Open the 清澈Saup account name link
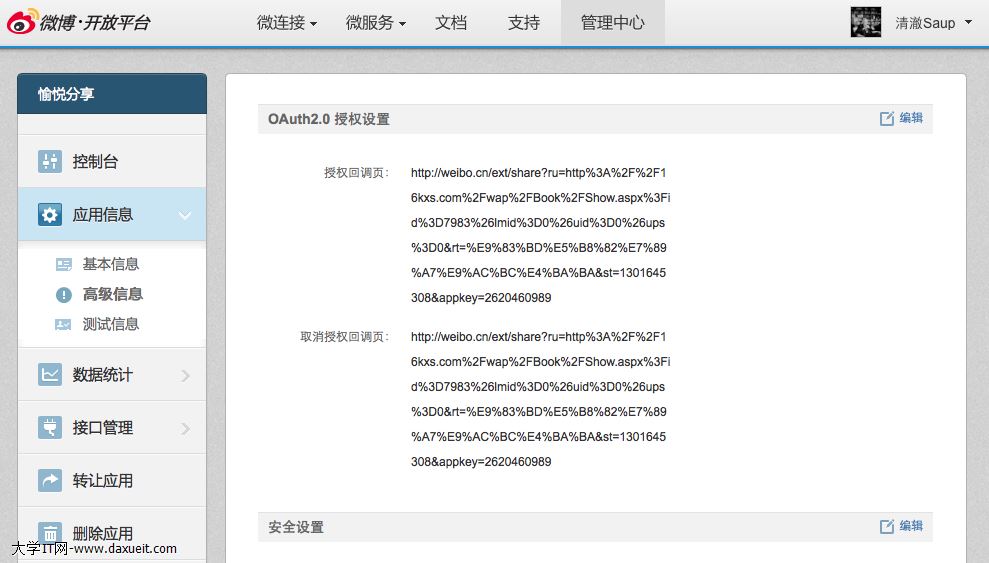 point(925,23)
